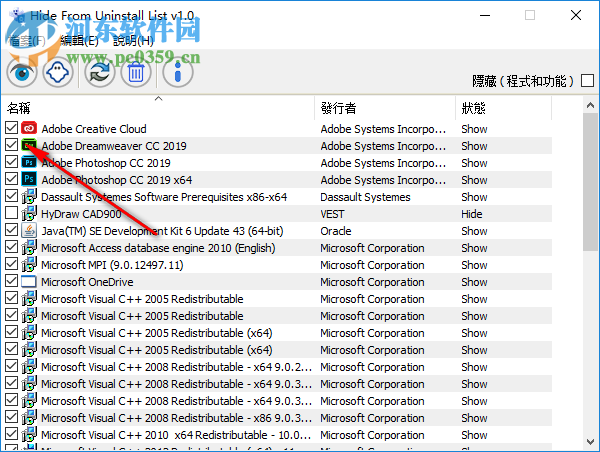Toggle the Microsoft MPI checkbox
The width and height of the screenshot is (600, 452).
coord(12,264)
